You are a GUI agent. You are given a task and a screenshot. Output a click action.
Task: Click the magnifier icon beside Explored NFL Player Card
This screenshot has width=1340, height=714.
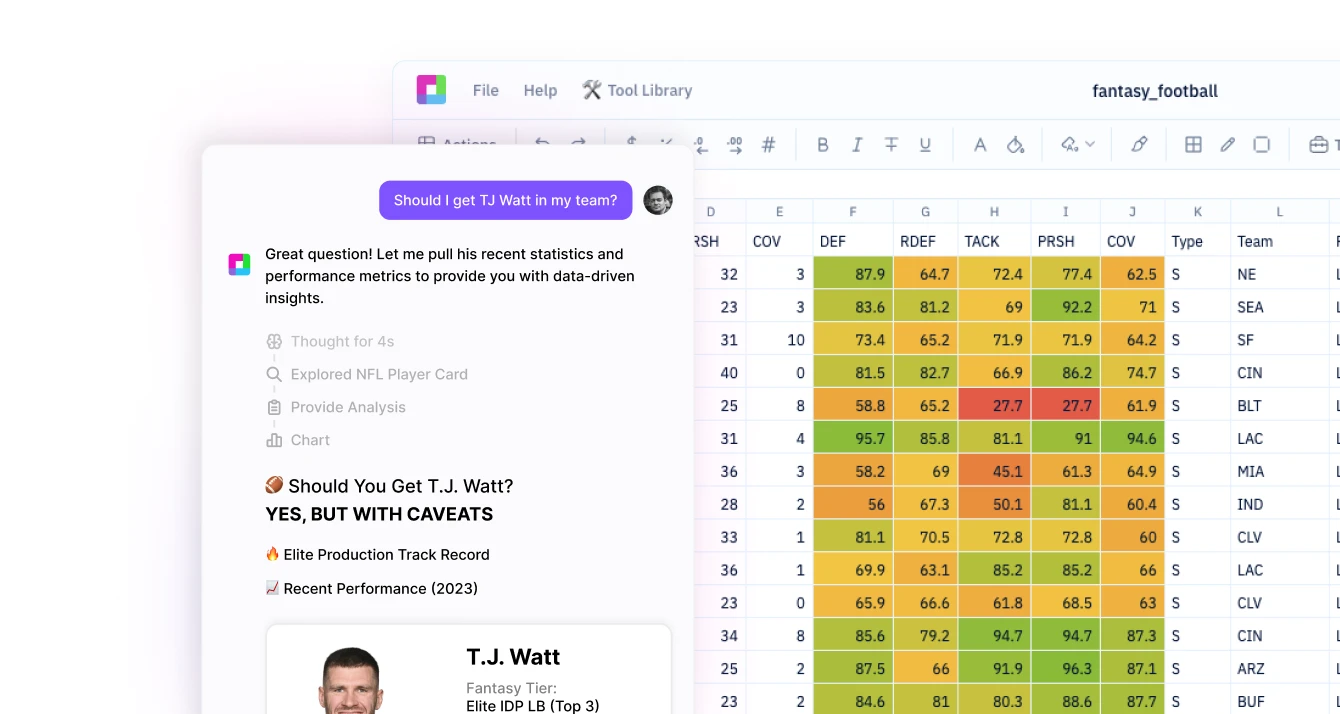point(274,374)
